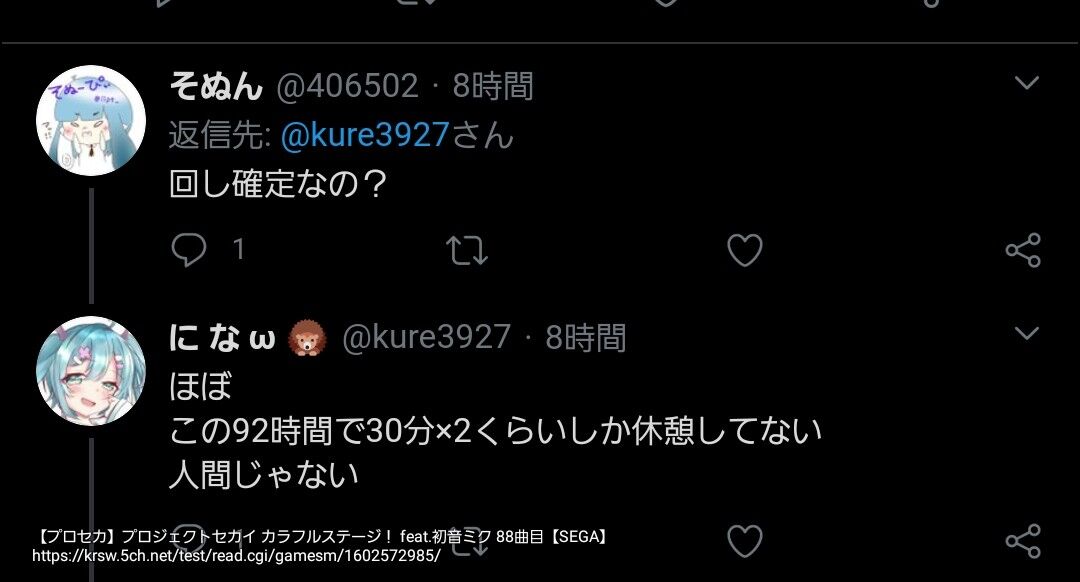This screenshot has height=582, width=1080.
Task: Open になω's profile avatar
Action: [x=90, y=371]
